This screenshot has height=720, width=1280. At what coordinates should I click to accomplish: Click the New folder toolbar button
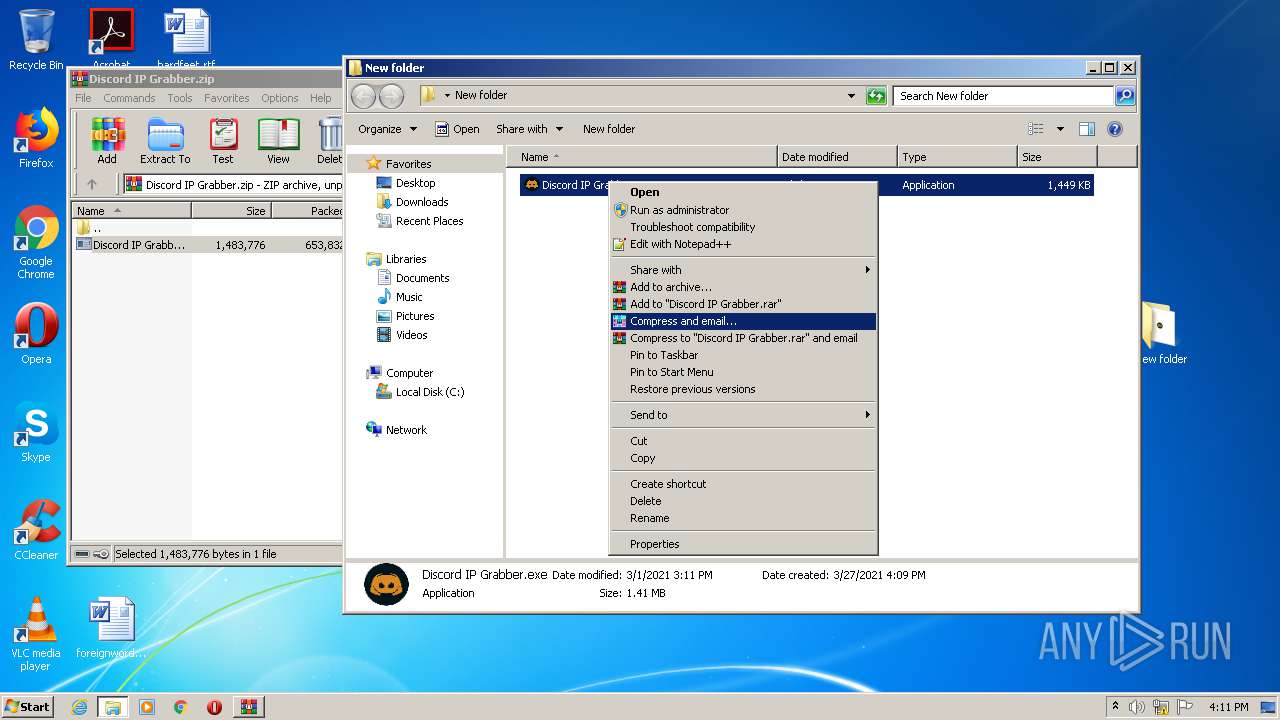click(609, 129)
